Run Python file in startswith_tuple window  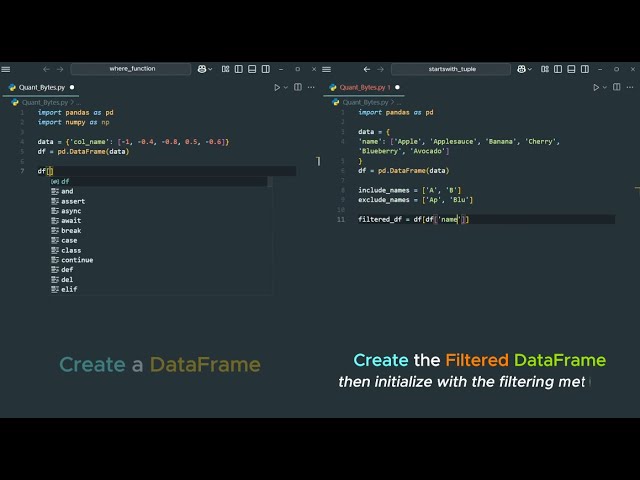pos(596,87)
